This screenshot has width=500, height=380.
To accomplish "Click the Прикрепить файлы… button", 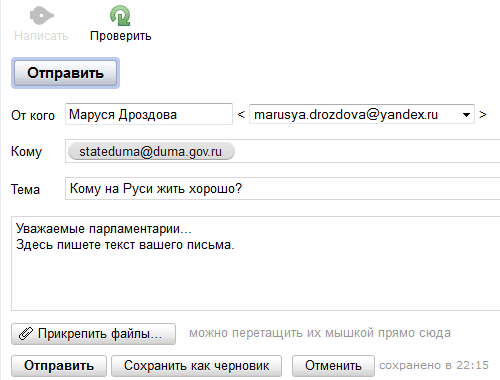I will click(93, 334).
